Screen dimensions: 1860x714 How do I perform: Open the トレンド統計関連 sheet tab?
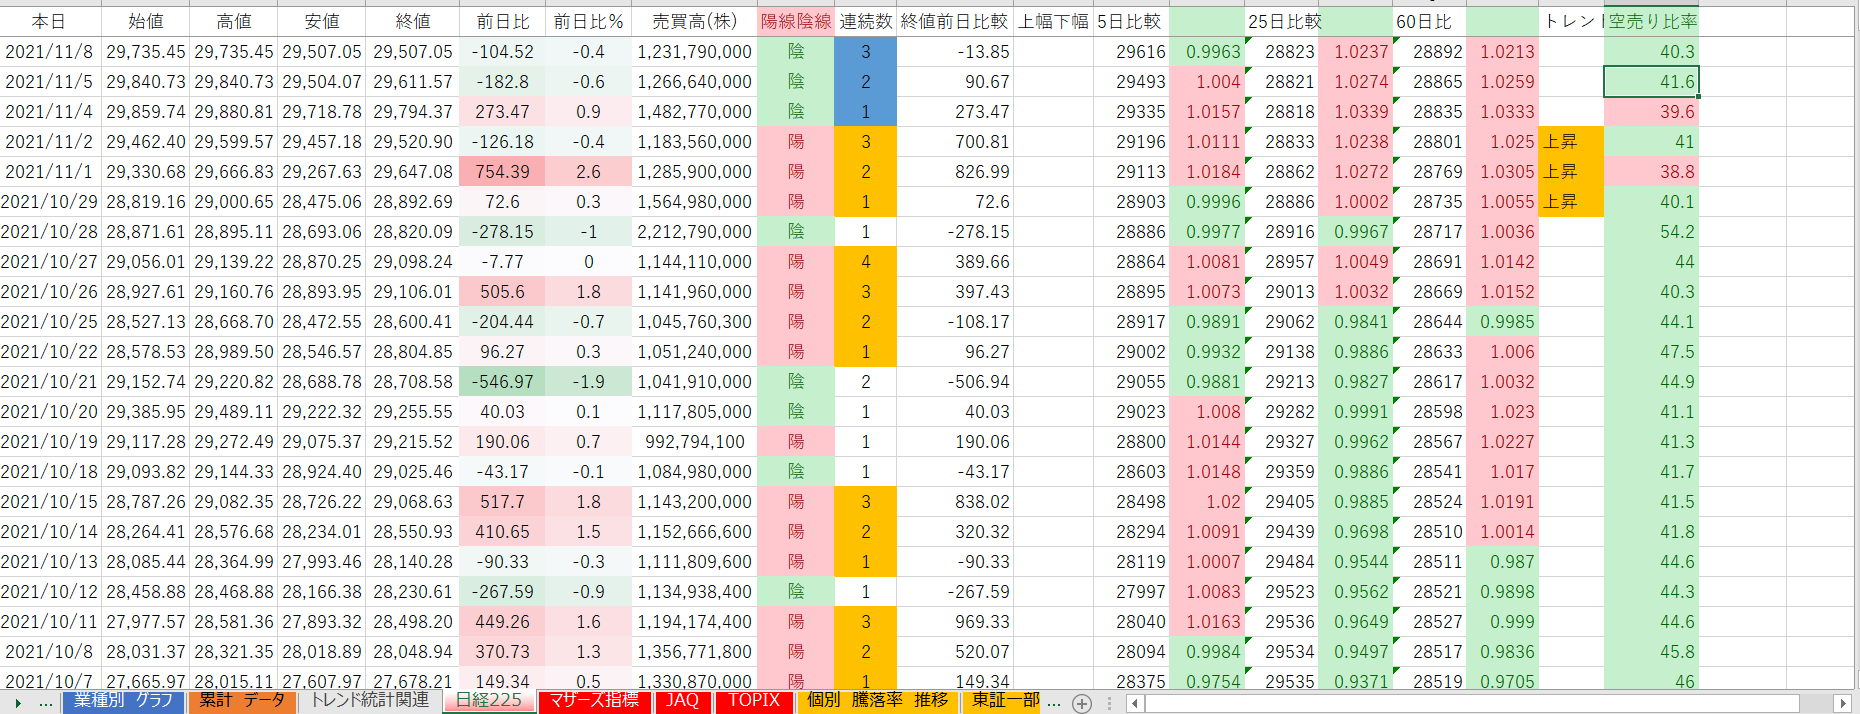370,700
